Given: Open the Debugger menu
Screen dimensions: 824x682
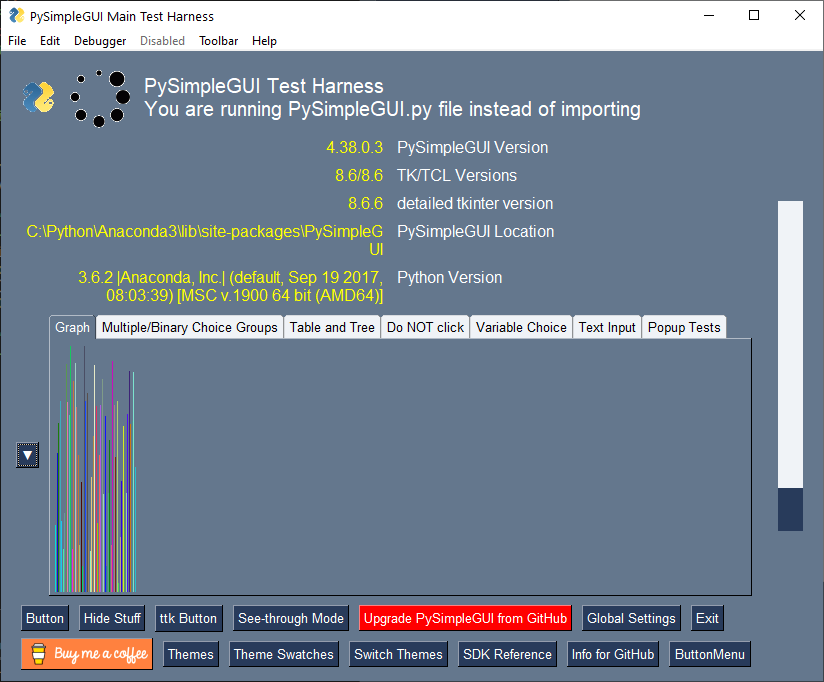Looking at the screenshot, I should pos(100,41).
